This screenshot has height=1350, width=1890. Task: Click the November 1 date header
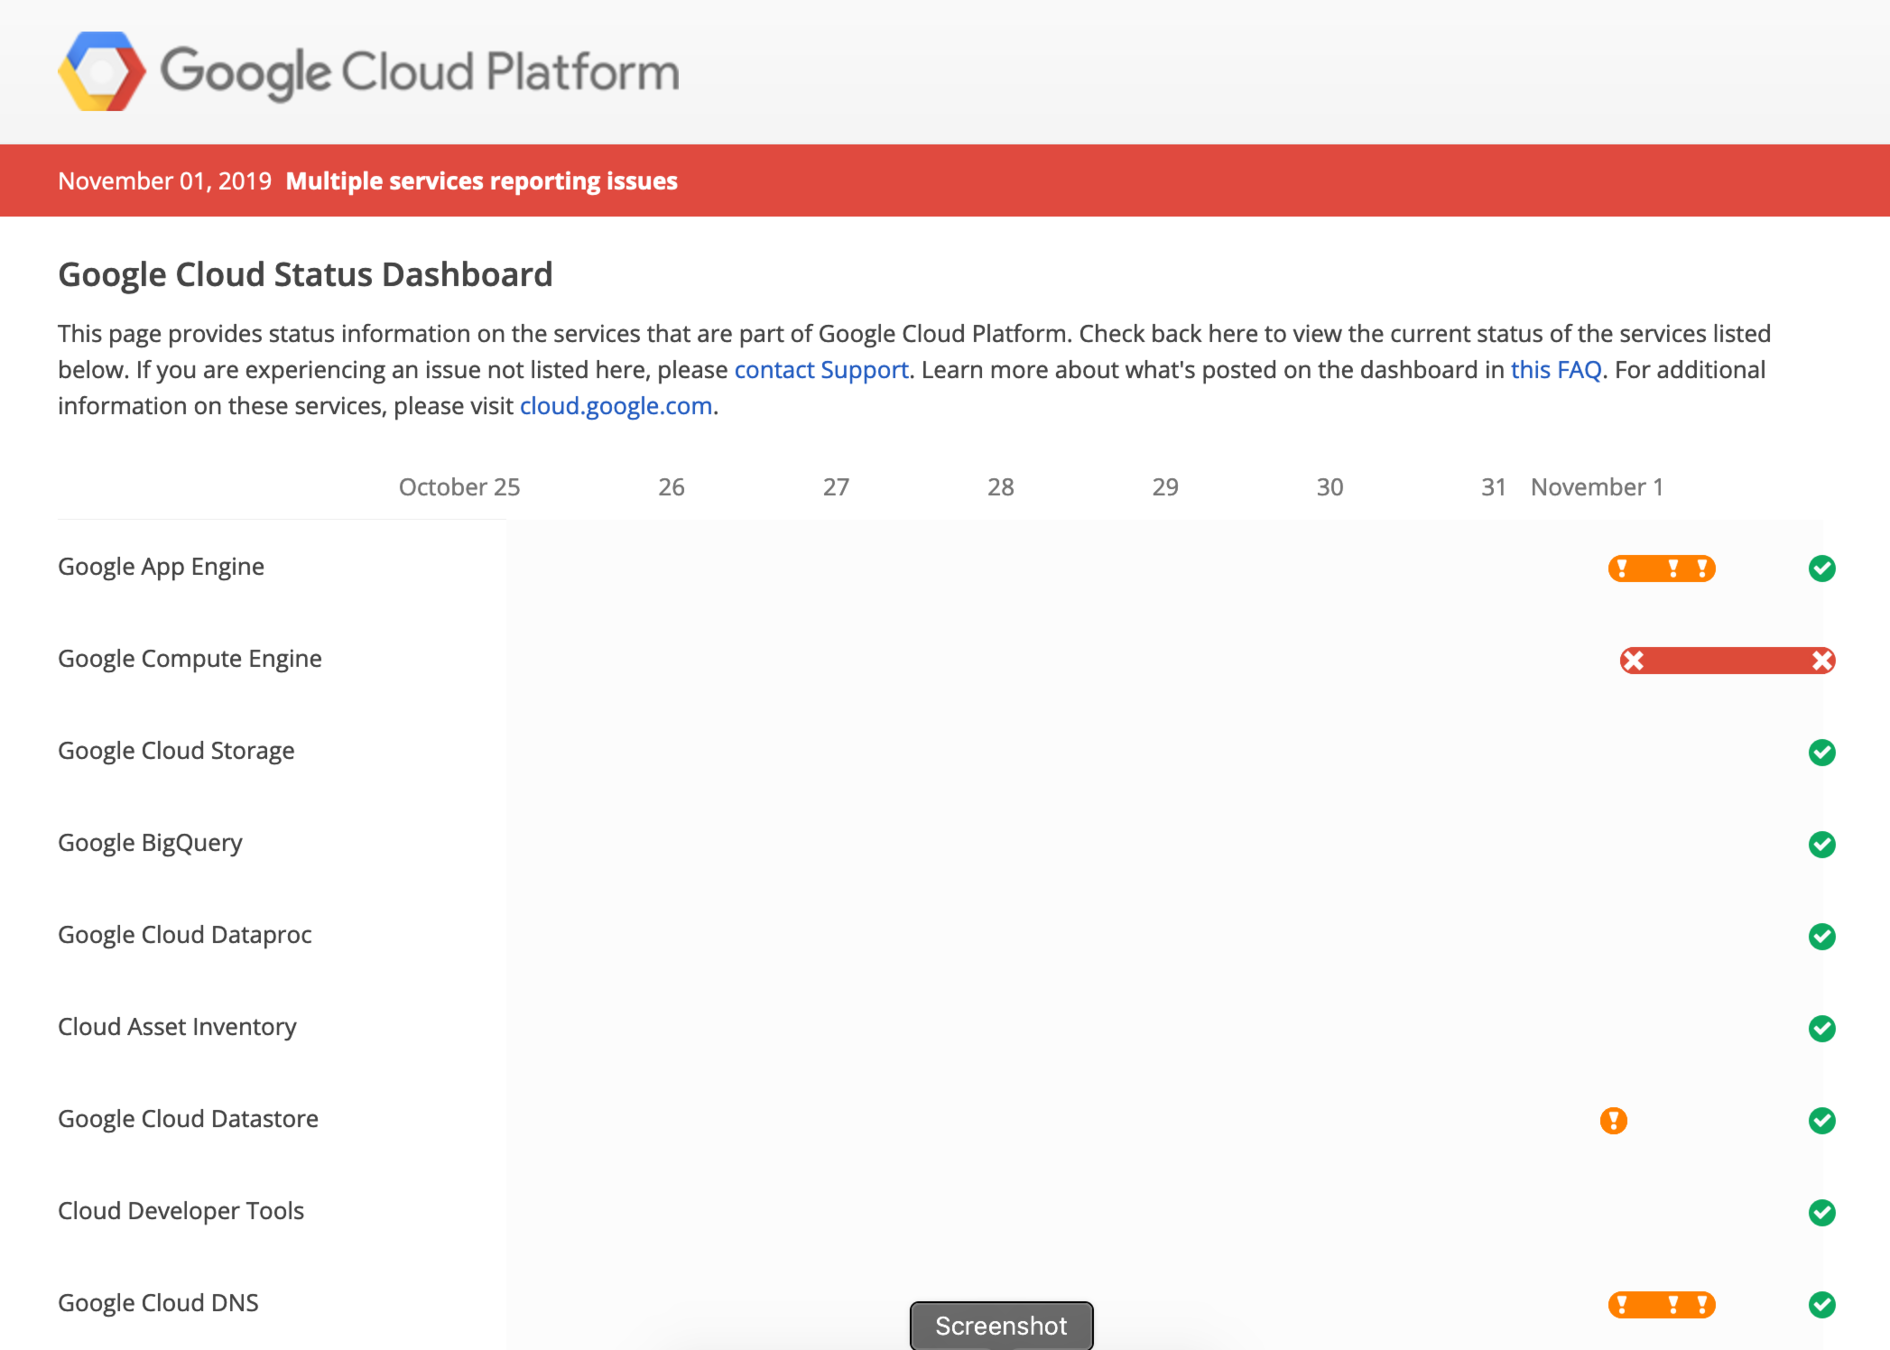tap(1597, 487)
